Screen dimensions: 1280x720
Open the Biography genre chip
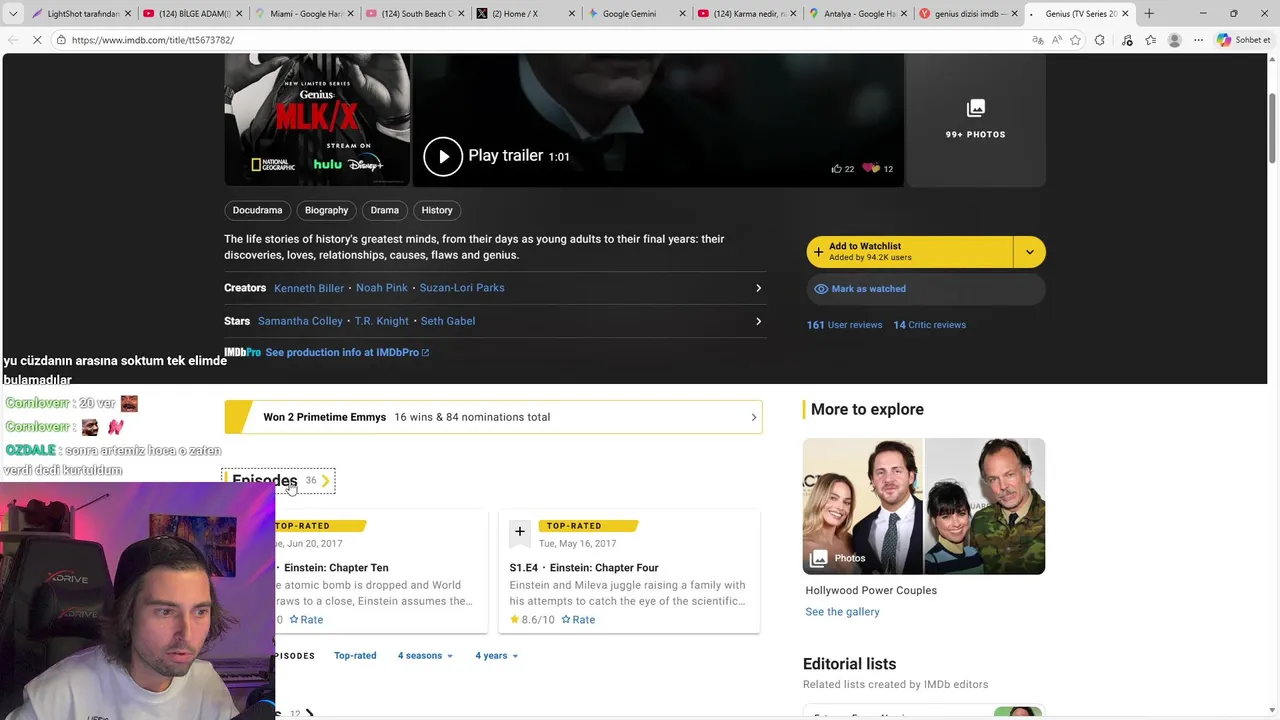tap(326, 210)
